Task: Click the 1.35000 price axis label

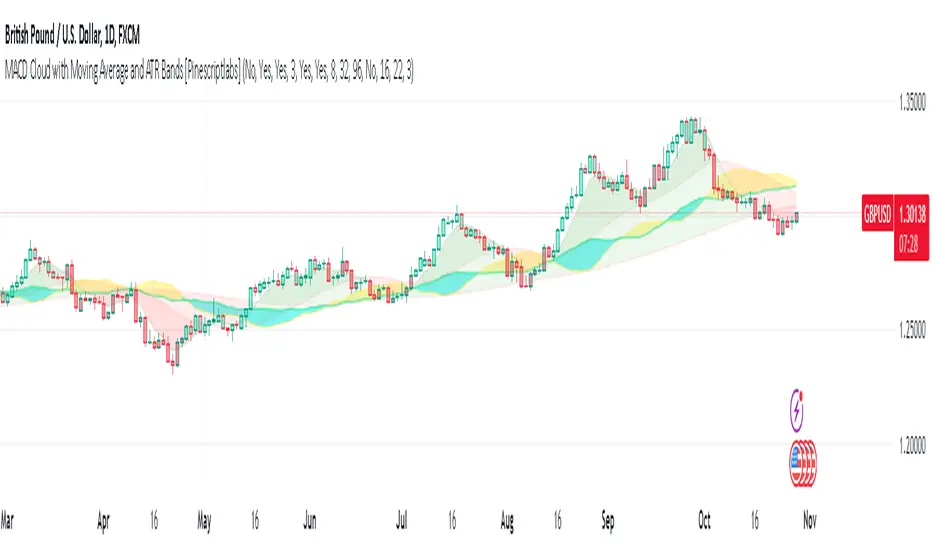Action: click(913, 103)
